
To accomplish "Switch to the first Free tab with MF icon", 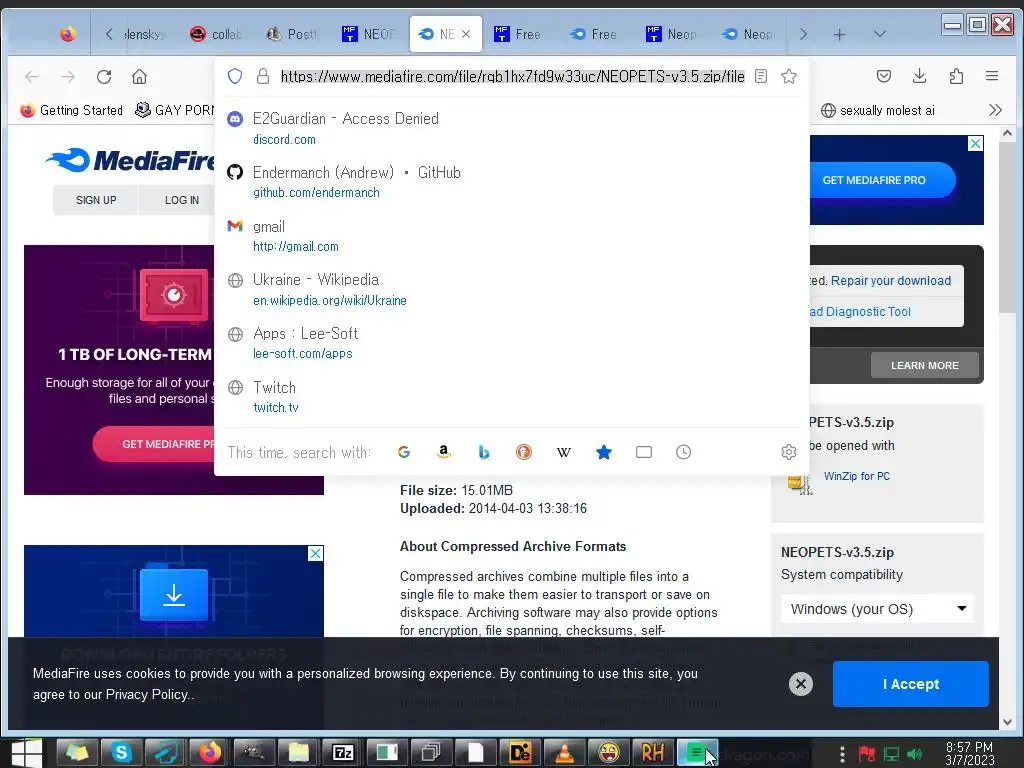I will (x=517, y=34).
